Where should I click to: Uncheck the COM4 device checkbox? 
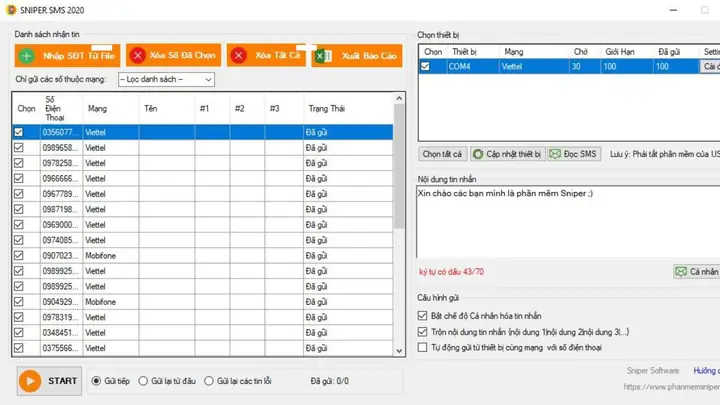[425, 67]
